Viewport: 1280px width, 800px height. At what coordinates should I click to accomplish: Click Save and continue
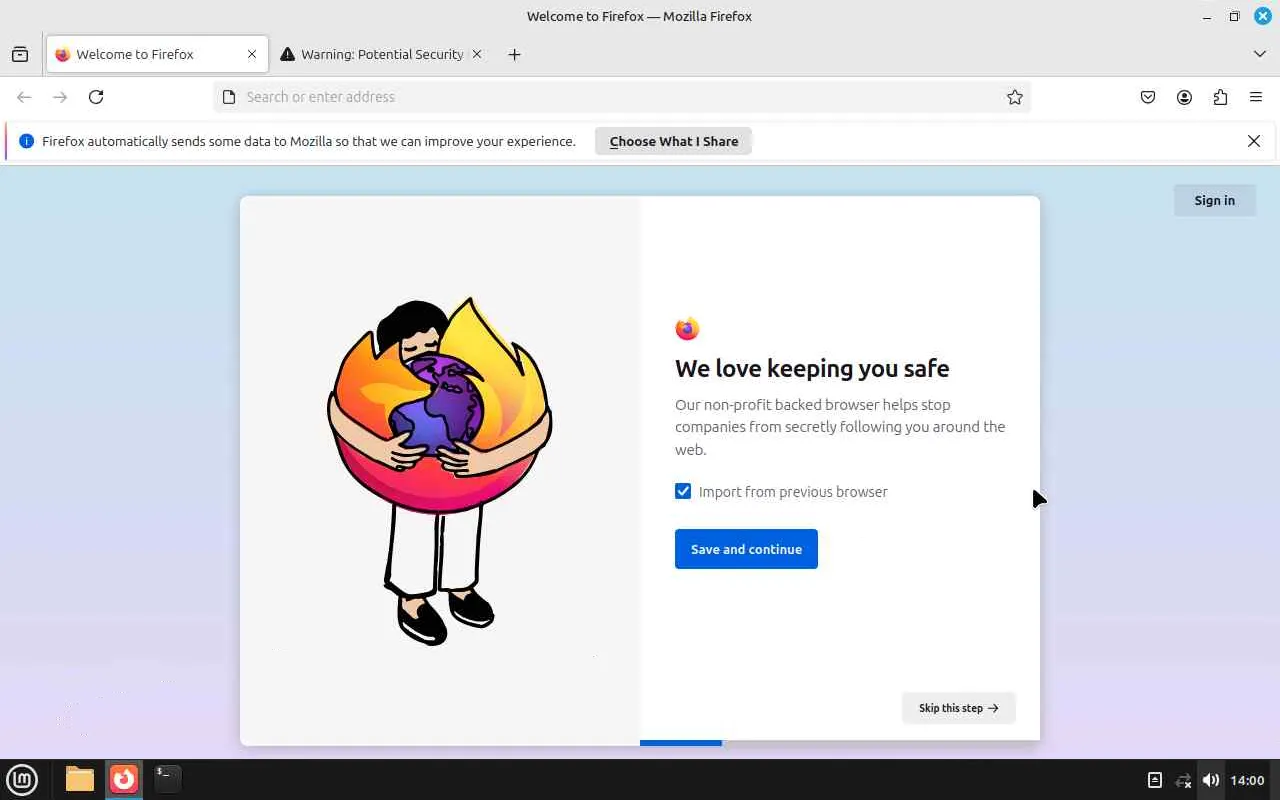click(746, 549)
